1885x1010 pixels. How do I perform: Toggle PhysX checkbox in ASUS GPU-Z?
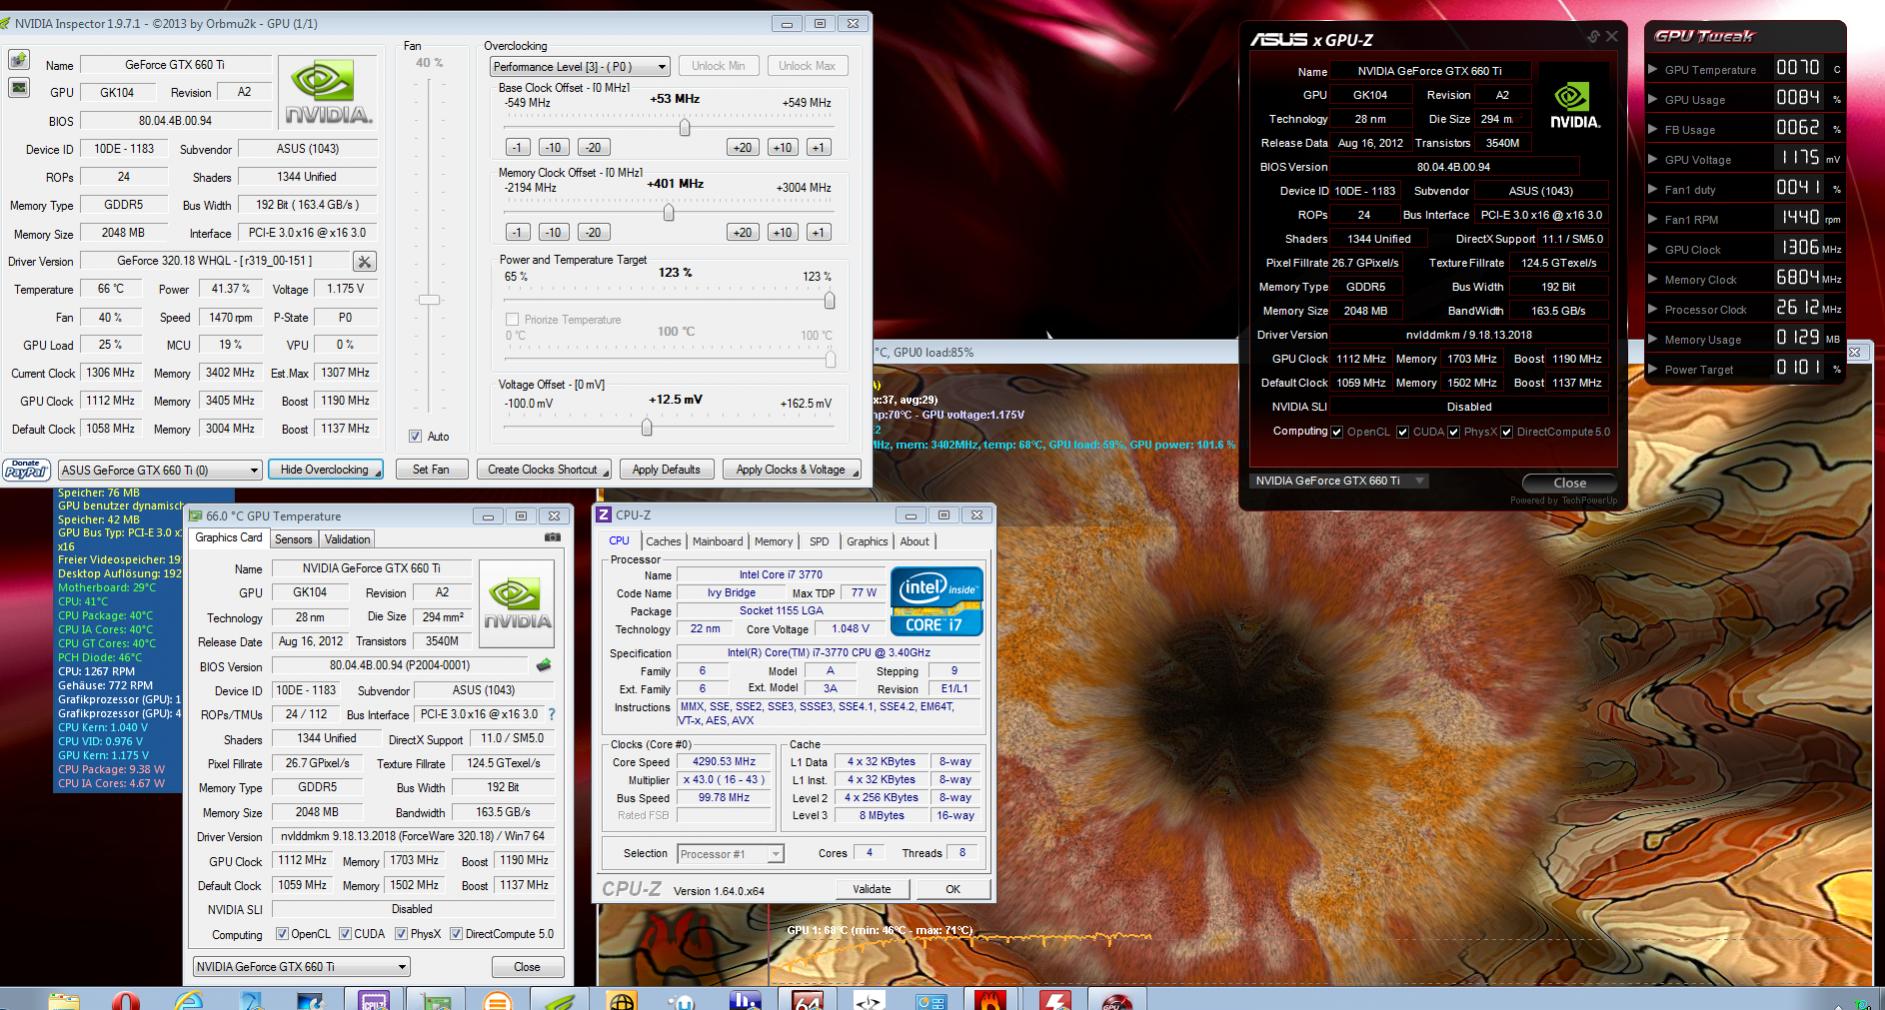[1454, 432]
